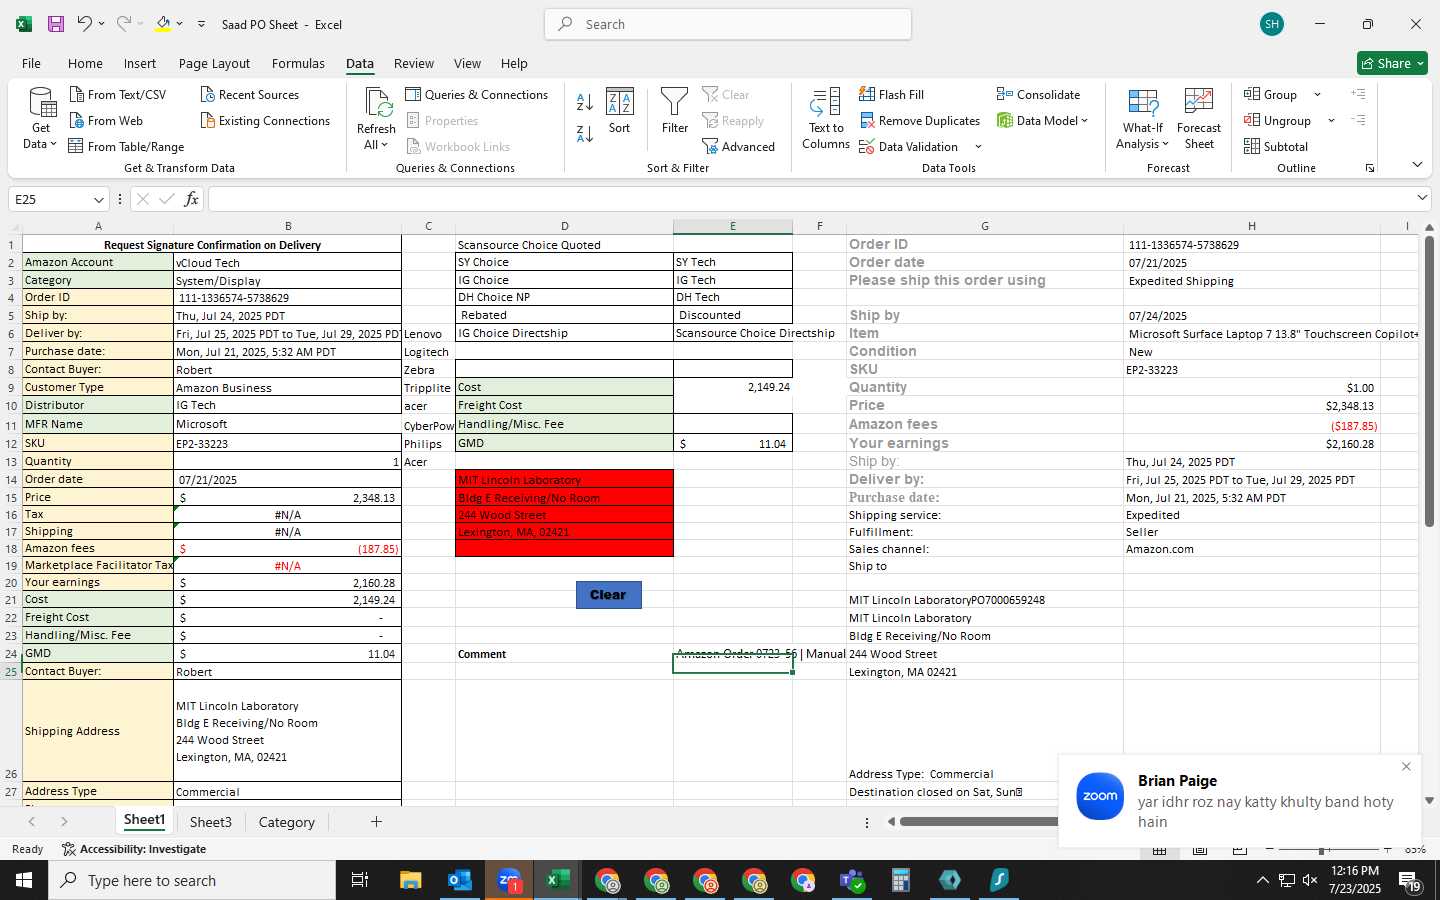Apply Subtotal to data

coord(1275,146)
